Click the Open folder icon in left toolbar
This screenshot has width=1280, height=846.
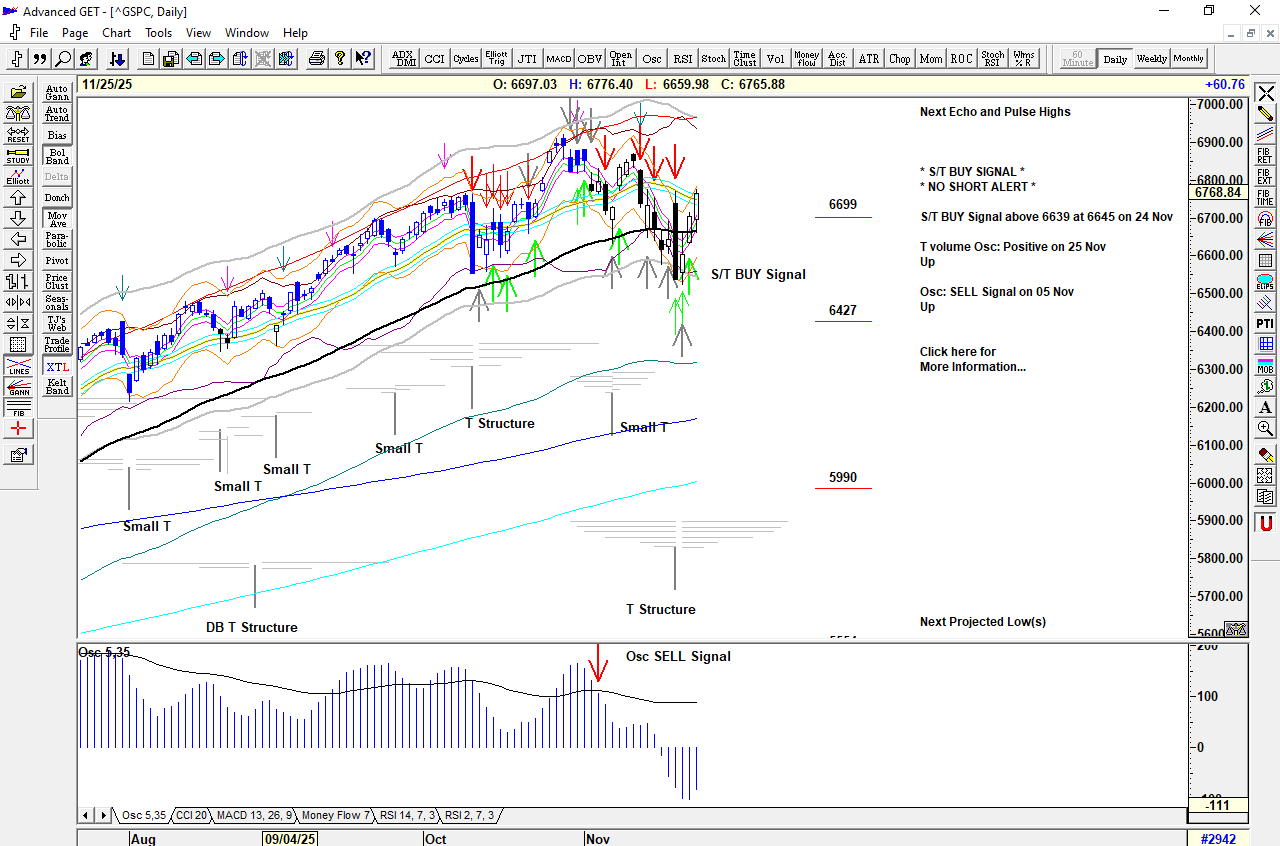pos(18,92)
